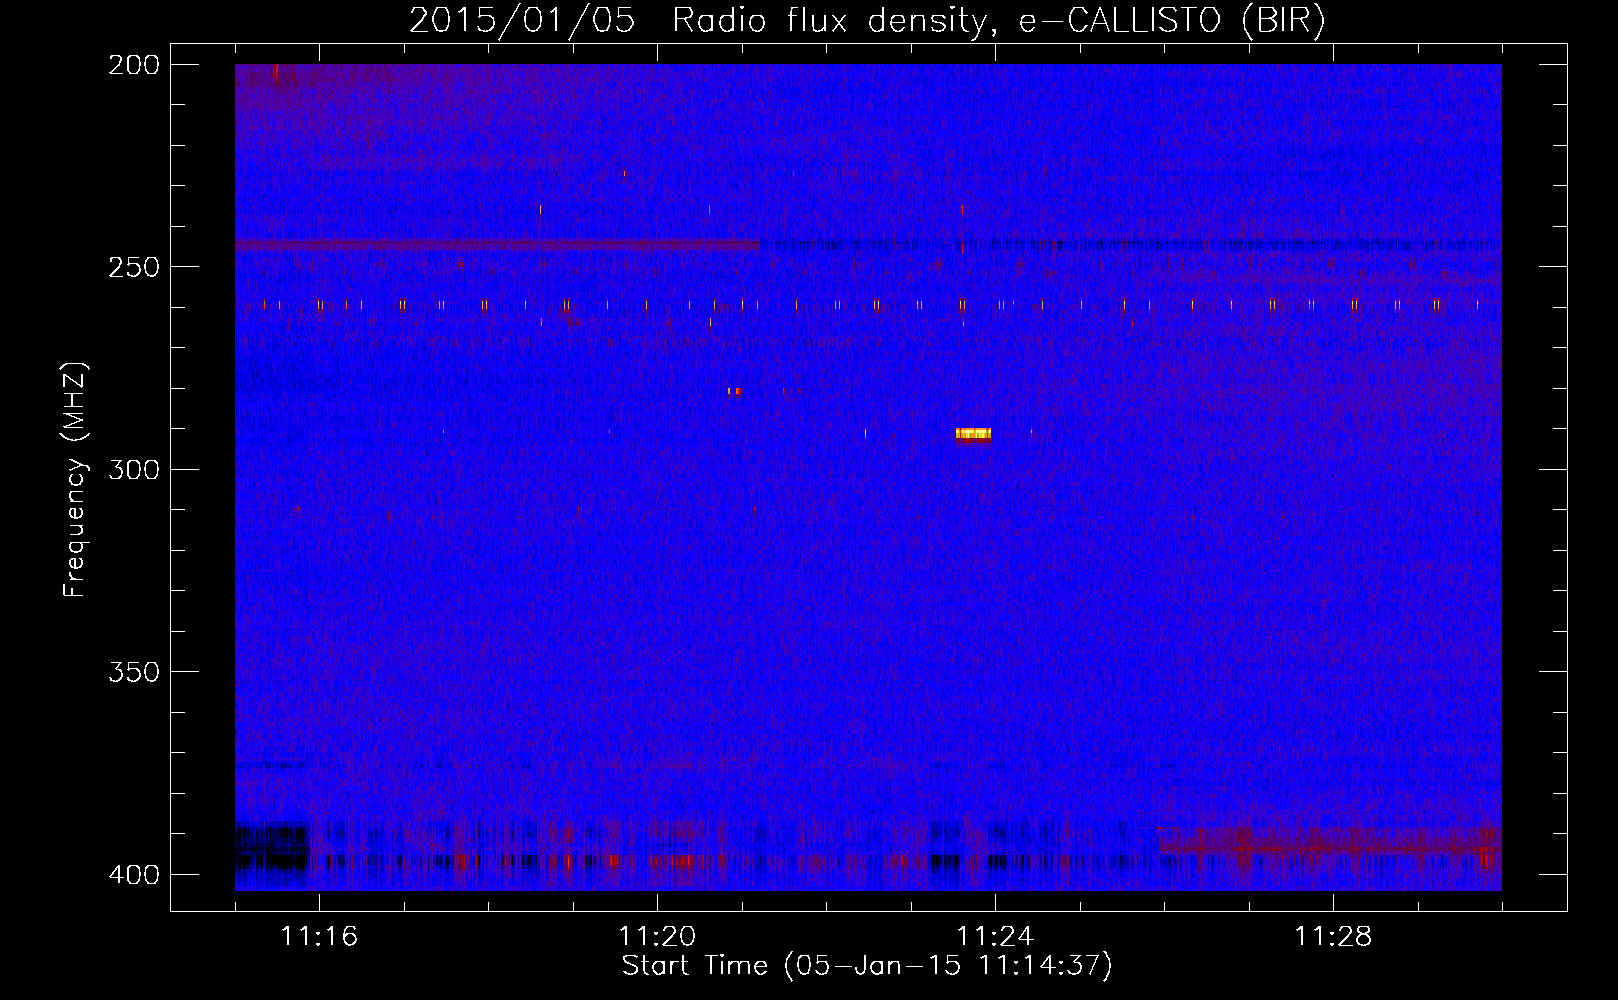Click the "Start Time (05-Jan-15 11:14:37)" label
This screenshot has width=1618, height=1000.
867,966
